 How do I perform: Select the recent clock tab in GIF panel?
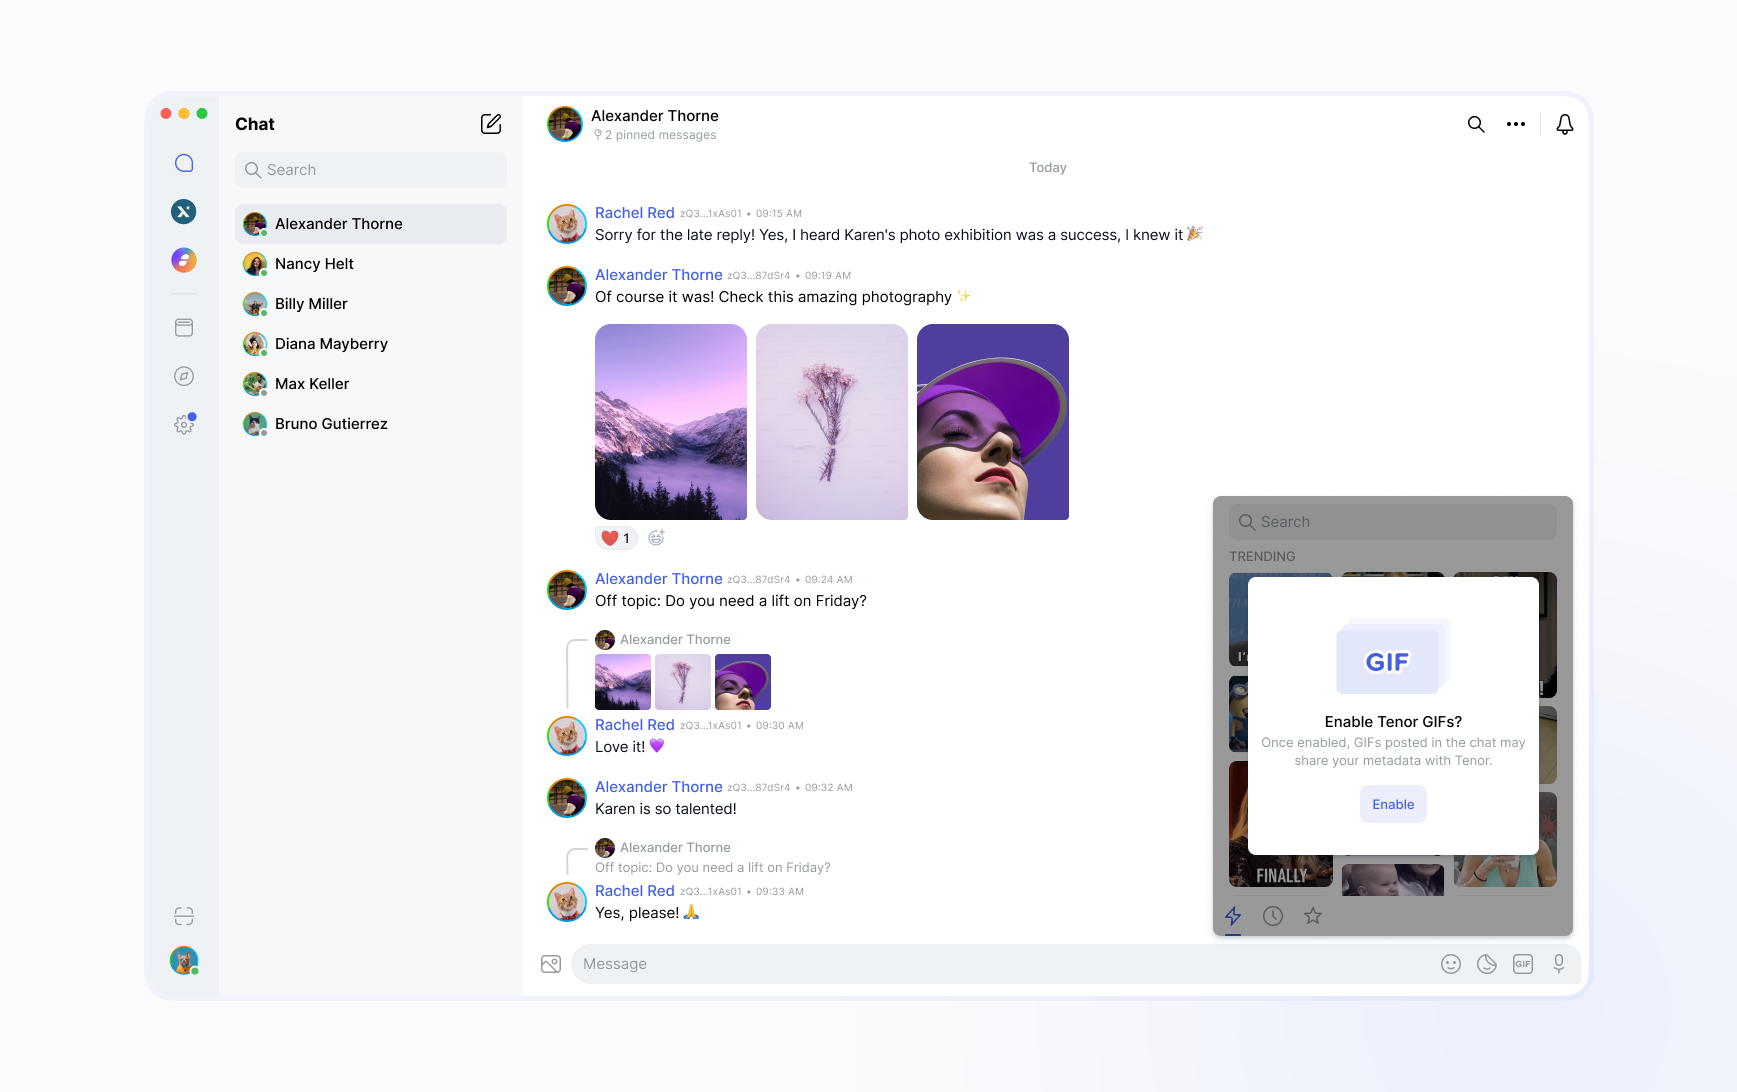tap(1273, 916)
